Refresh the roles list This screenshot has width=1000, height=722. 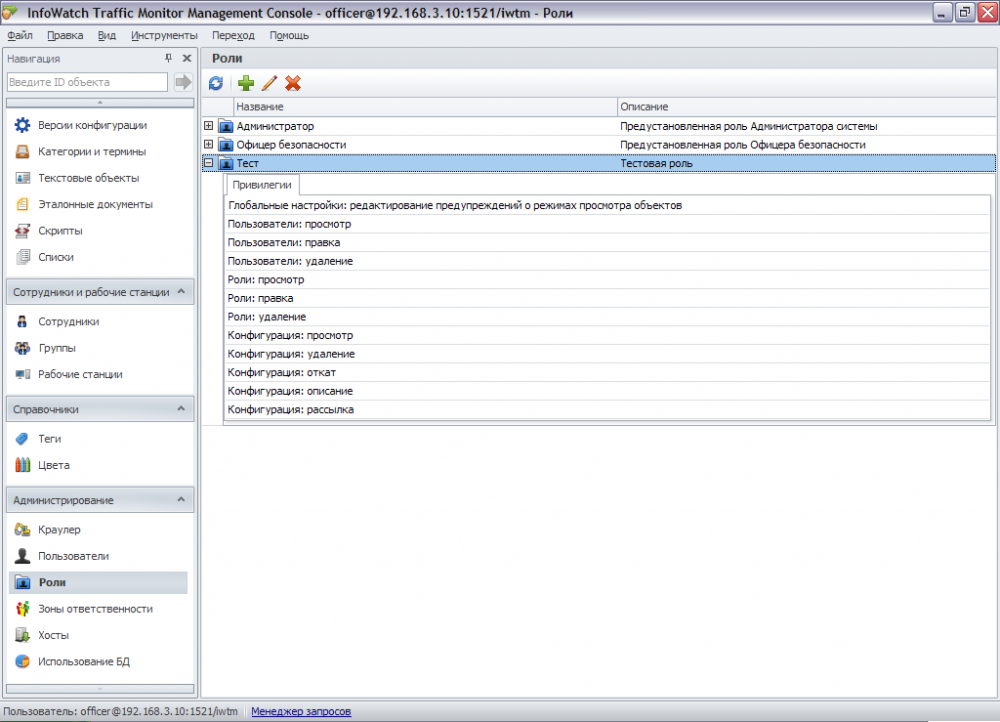[x=216, y=83]
